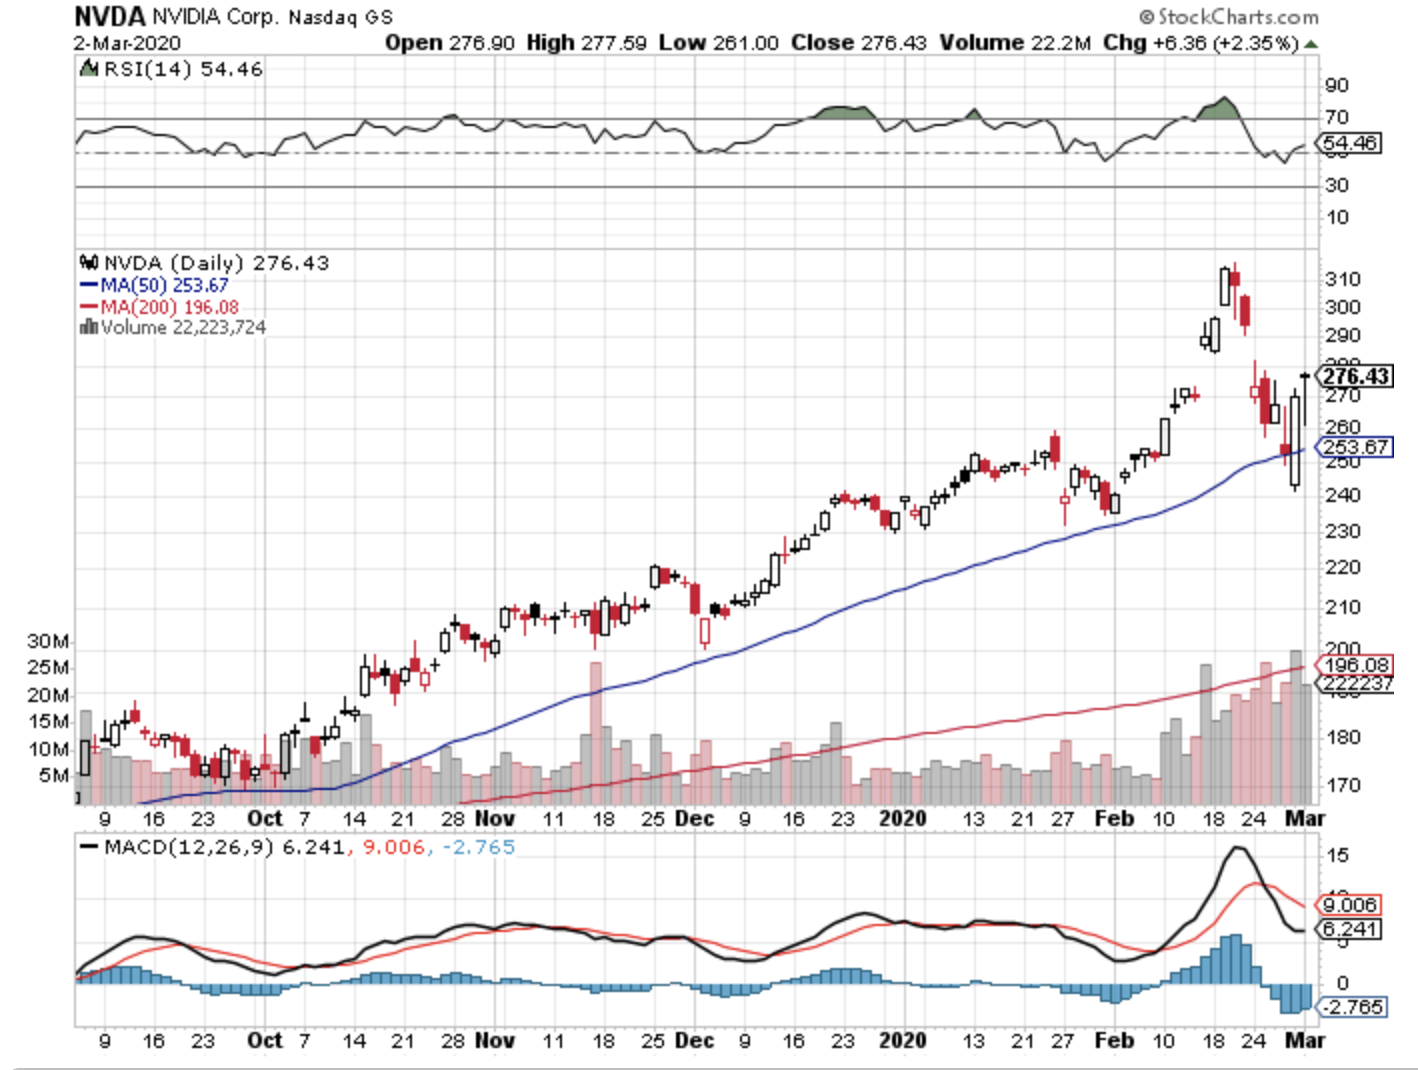The height and width of the screenshot is (1070, 1418).
Task: Click the blue boxed -2.765 MACD axis tag
Action: [1352, 1007]
